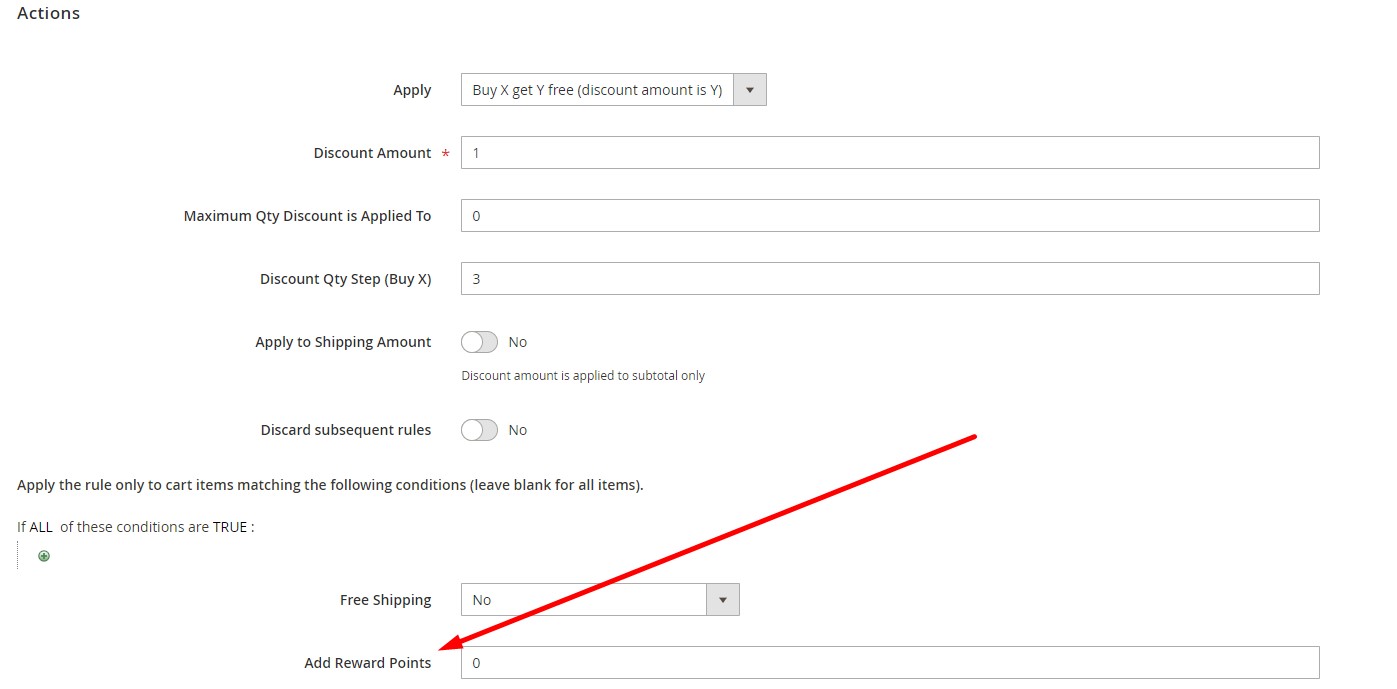Click the 'Discount Amount' field label
This screenshot has width=1397, height=689.
(372, 153)
